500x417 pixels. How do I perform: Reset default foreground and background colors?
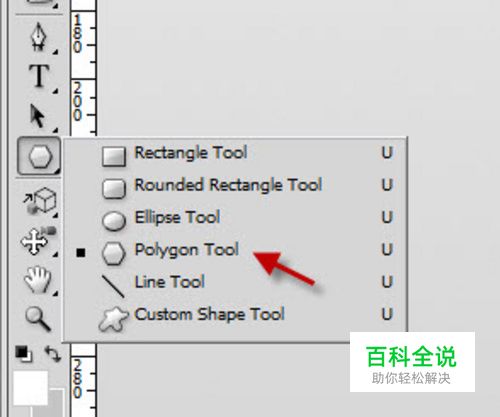point(24,353)
